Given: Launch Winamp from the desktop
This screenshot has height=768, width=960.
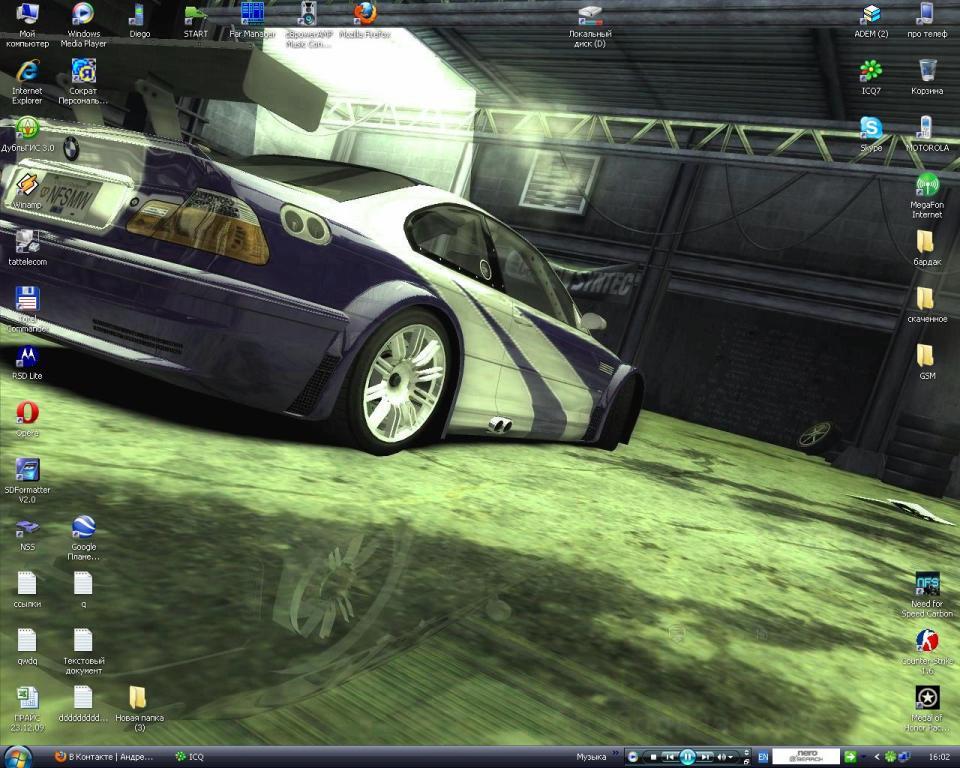Looking at the screenshot, I should (x=27, y=191).
